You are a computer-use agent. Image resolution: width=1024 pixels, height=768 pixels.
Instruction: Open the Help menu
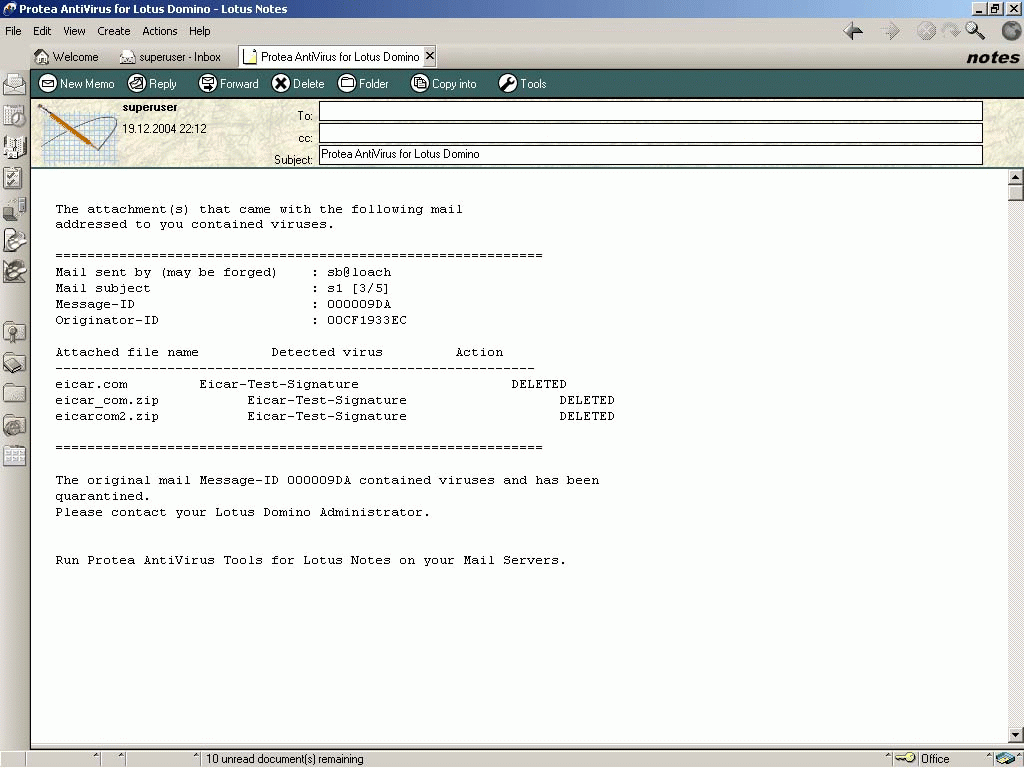tap(199, 31)
